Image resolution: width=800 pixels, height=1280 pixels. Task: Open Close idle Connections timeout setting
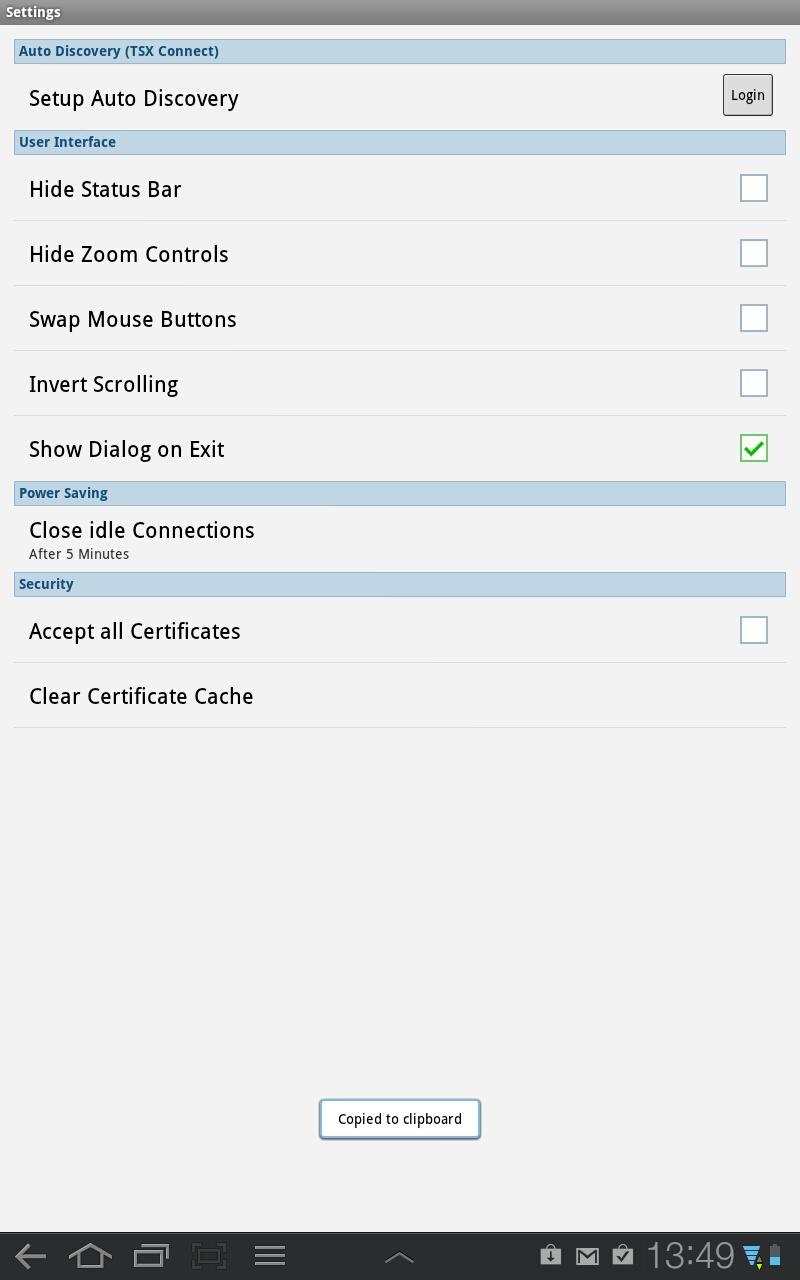400,539
